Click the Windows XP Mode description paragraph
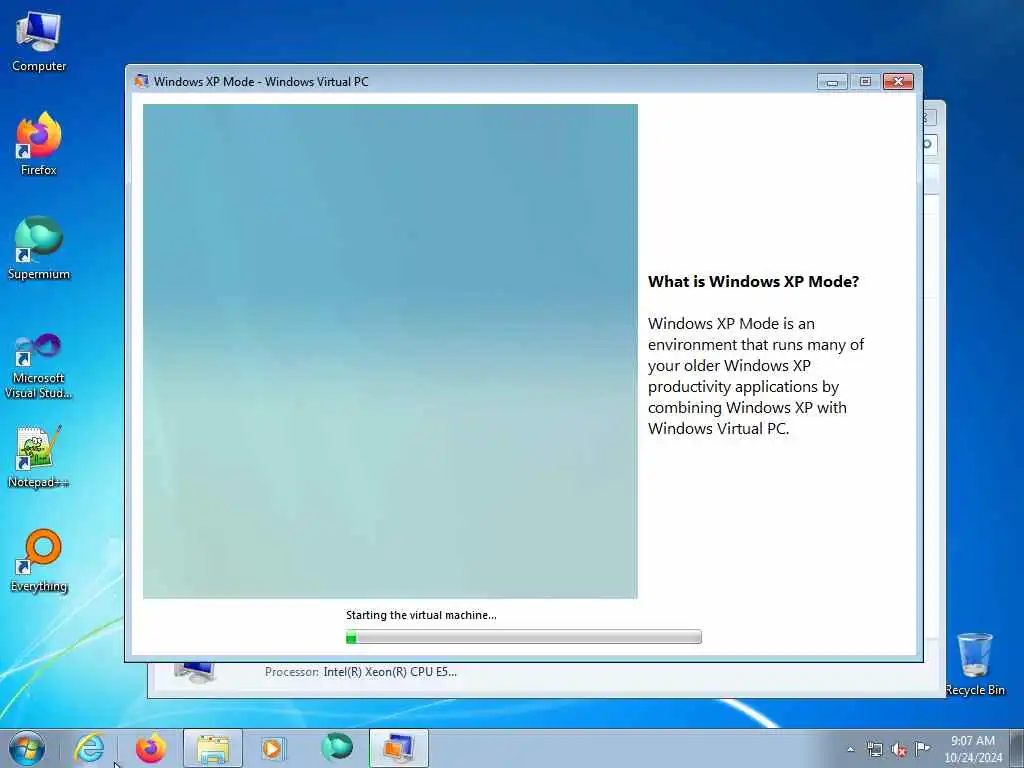Viewport: 1024px width, 768px height. (756, 376)
